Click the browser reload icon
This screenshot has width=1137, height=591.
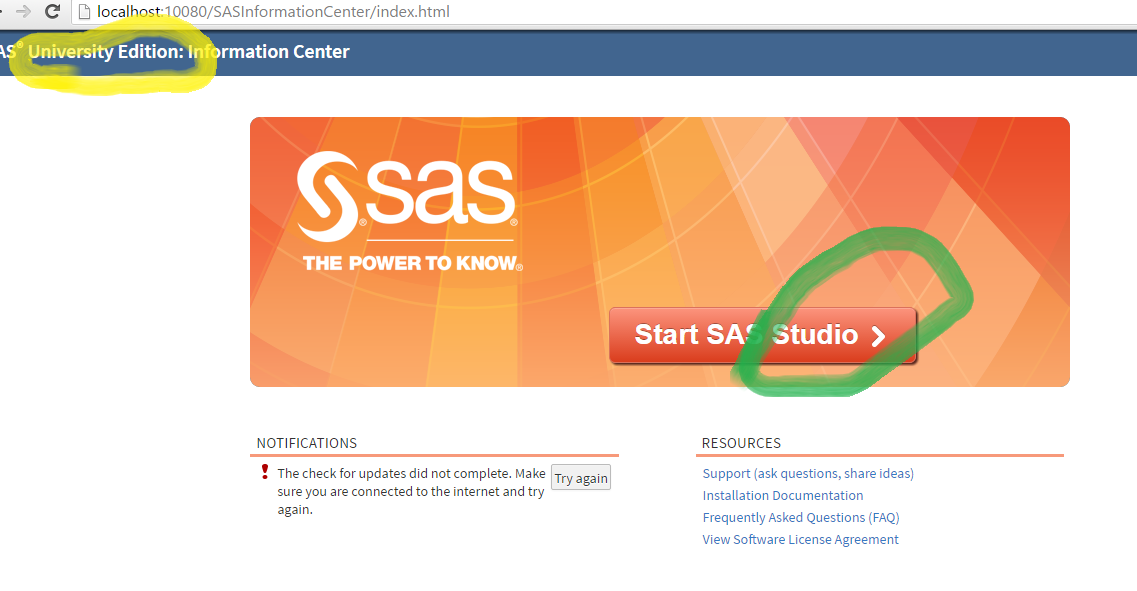point(52,12)
